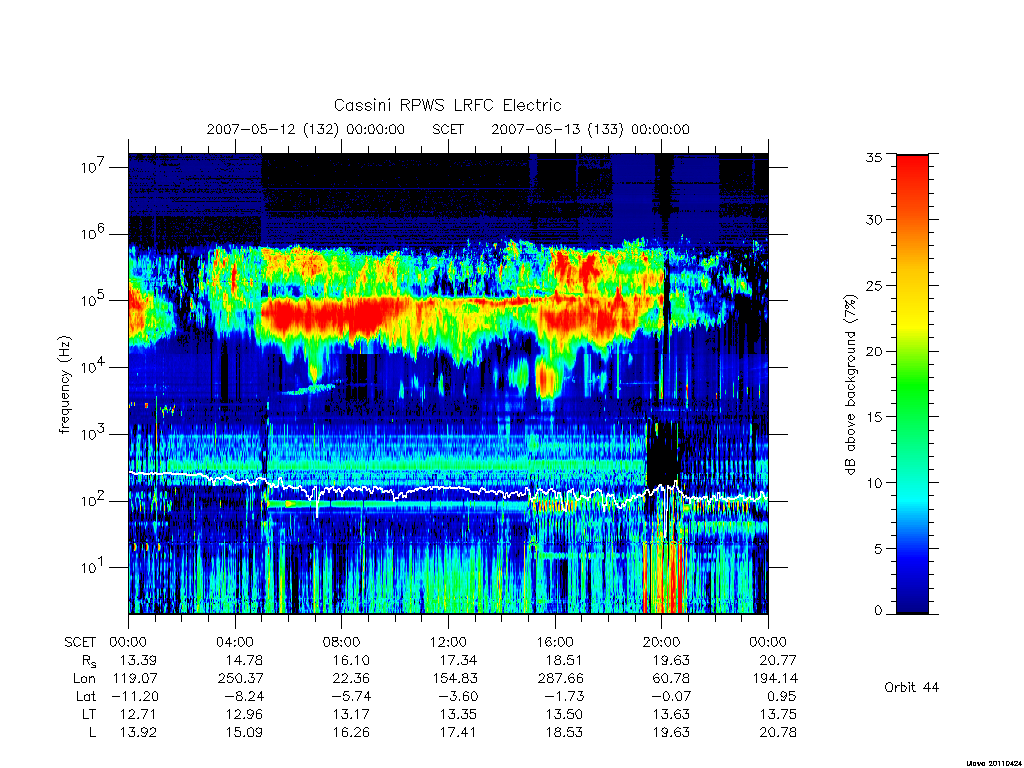Click Rs value '17.34'
This screenshot has height=768, width=1024.
pos(458,660)
